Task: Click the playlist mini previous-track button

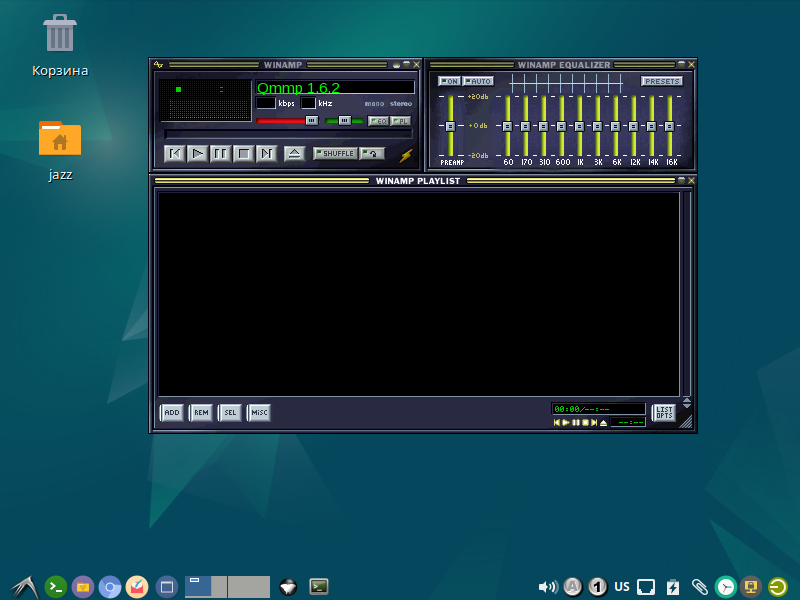Action: [557, 422]
